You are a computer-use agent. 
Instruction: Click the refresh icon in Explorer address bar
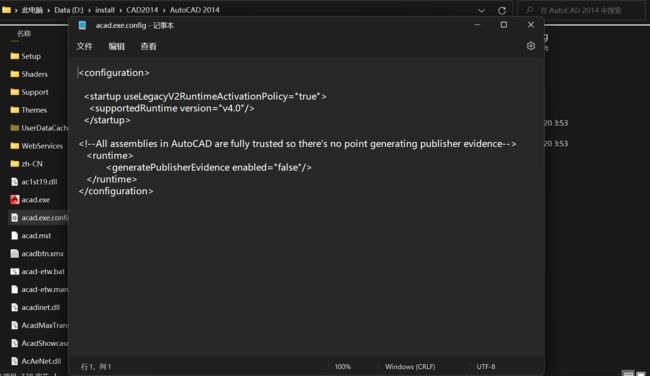[502, 10]
